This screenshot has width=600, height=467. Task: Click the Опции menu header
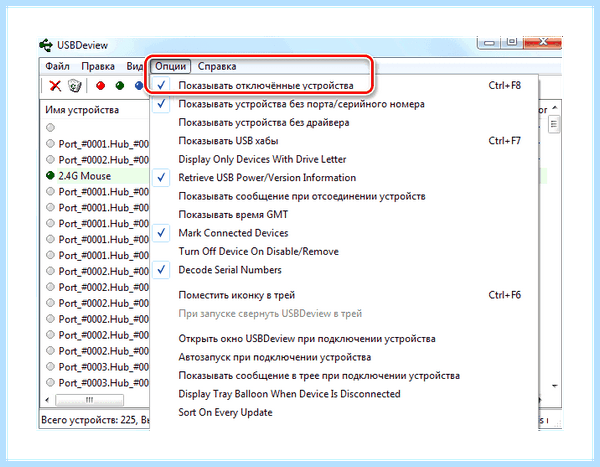pos(170,66)
